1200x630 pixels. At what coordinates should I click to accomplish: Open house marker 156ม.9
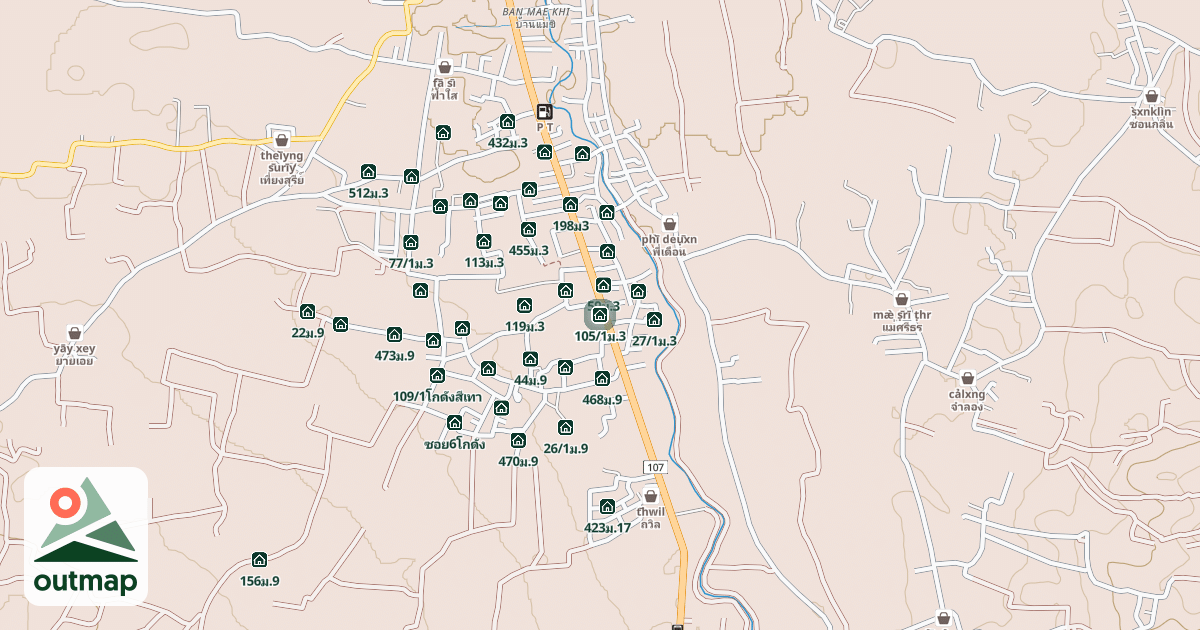coord(259,559)
